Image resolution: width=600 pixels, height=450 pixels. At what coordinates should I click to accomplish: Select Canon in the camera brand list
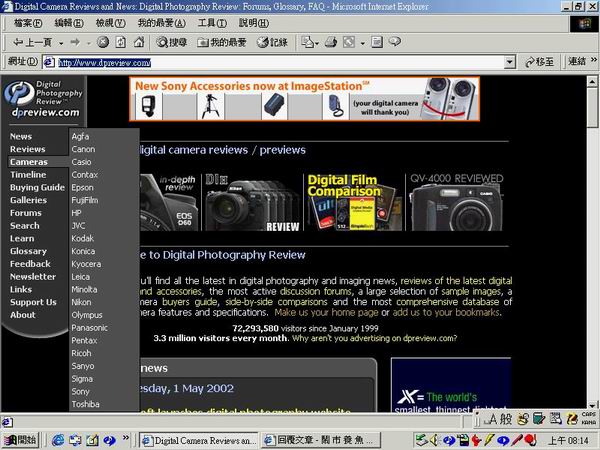[x=83, y=149]
